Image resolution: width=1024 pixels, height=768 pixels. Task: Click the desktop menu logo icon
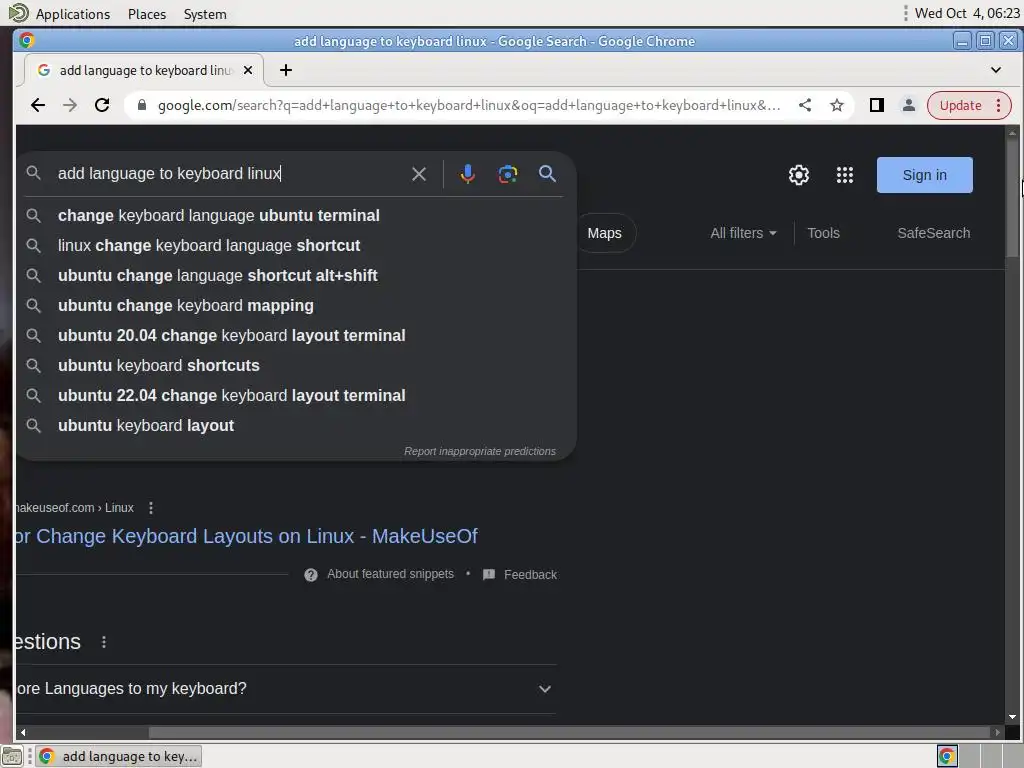coord(18,13)
